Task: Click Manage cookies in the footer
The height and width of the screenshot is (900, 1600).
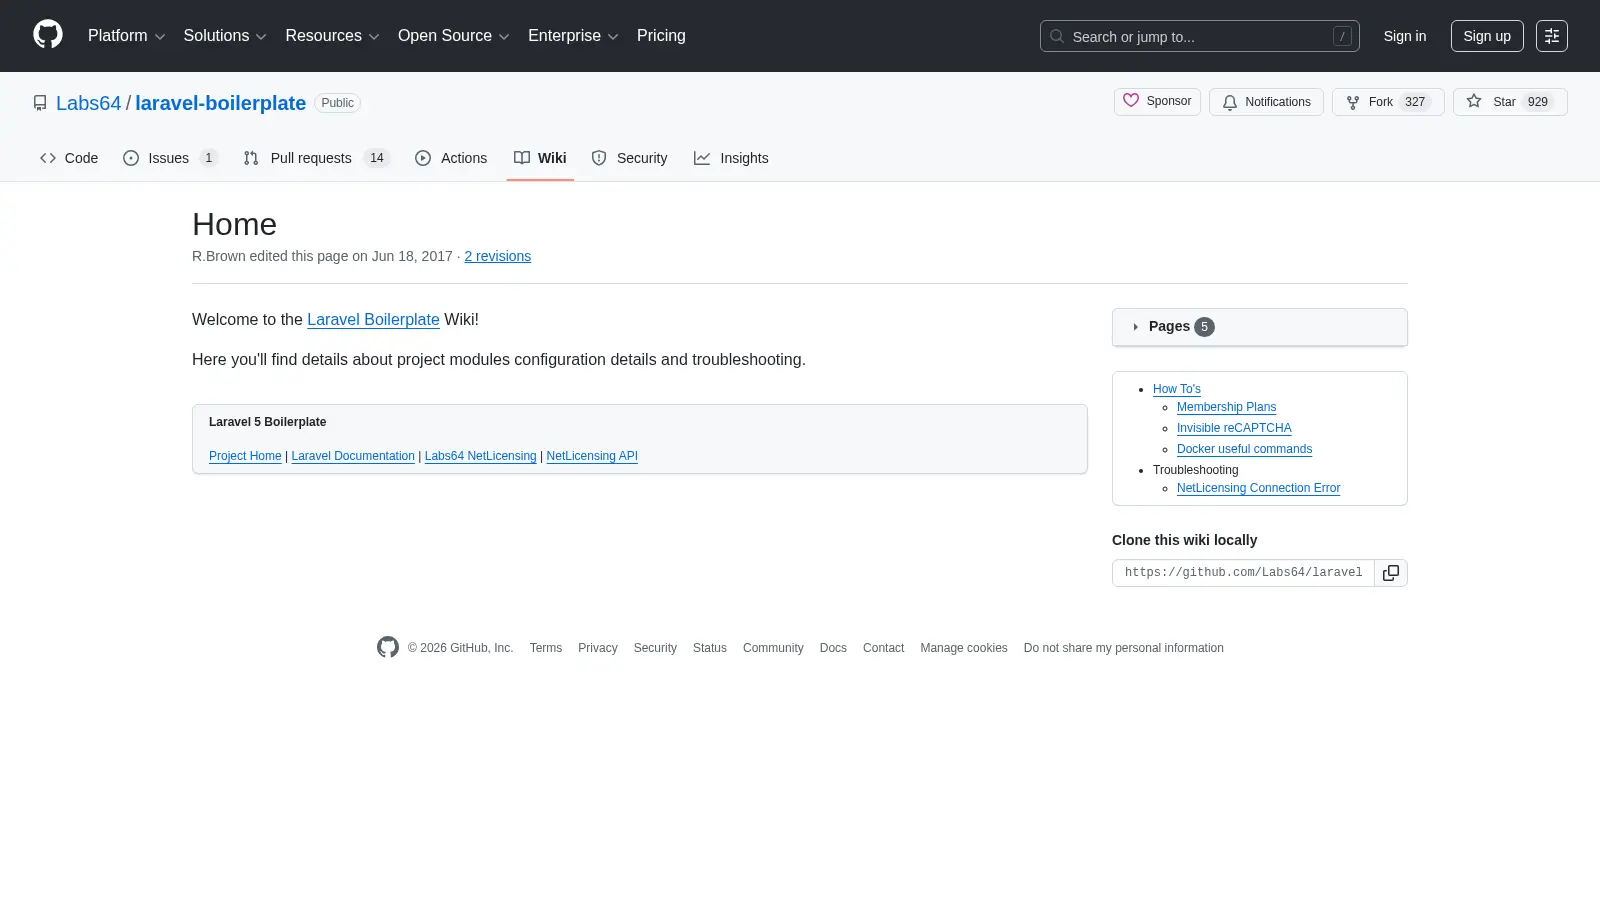Action: click(x=964, y=648)
